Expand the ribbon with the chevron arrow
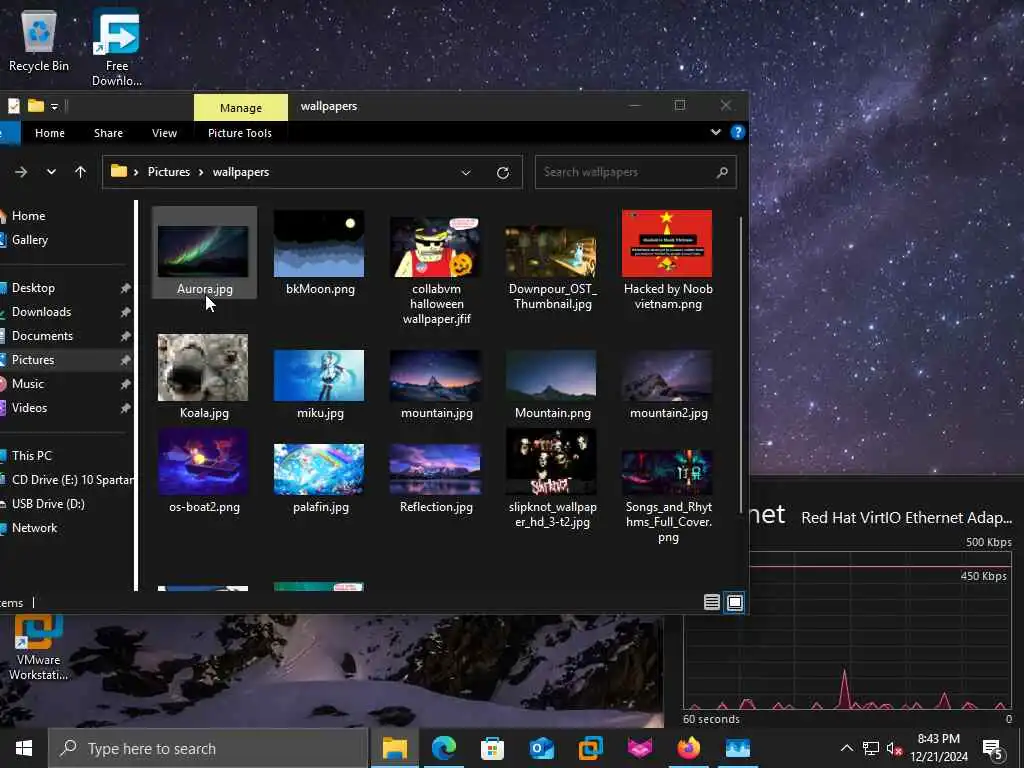The height and width of the screenshot is (768, 1024). click(716, 132)
